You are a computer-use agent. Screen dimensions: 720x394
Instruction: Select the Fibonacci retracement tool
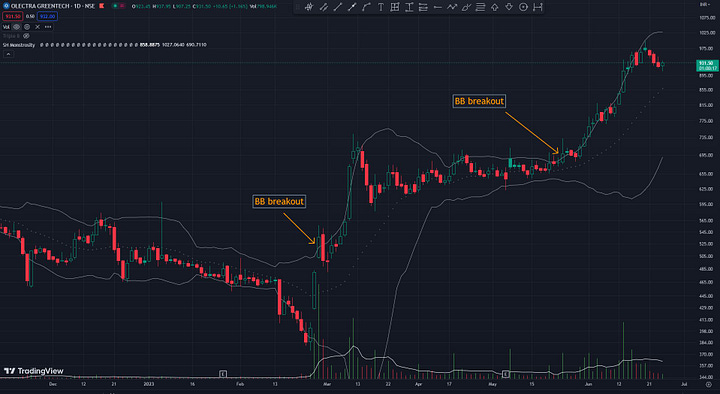[x=423, y=7]
